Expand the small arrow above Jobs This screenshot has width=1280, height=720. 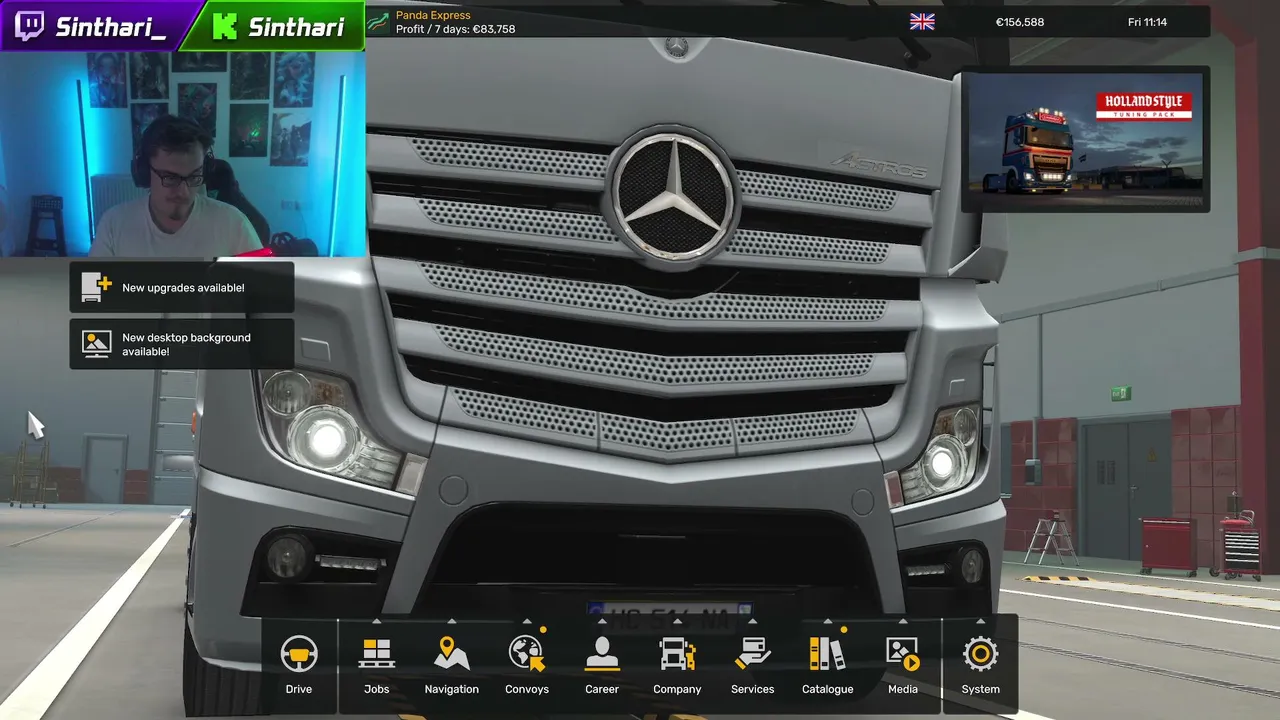coord(377,622)
